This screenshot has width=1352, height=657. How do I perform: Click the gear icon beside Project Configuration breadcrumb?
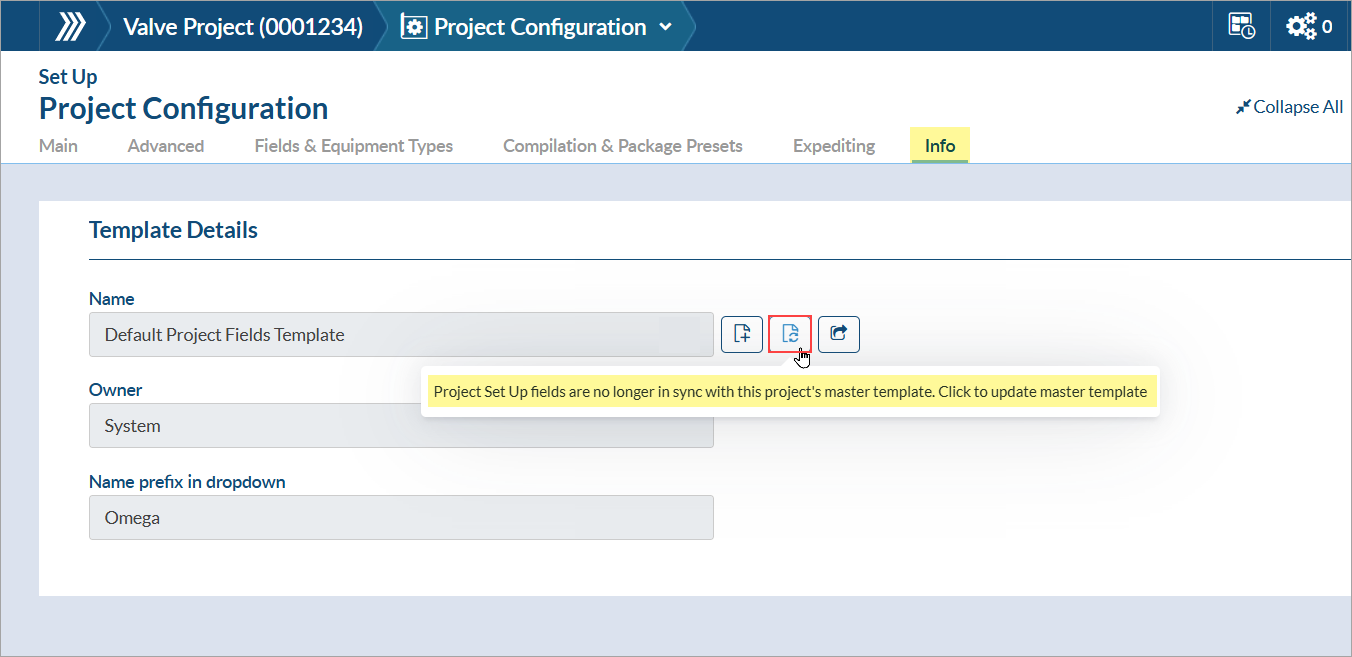(414, 27)
